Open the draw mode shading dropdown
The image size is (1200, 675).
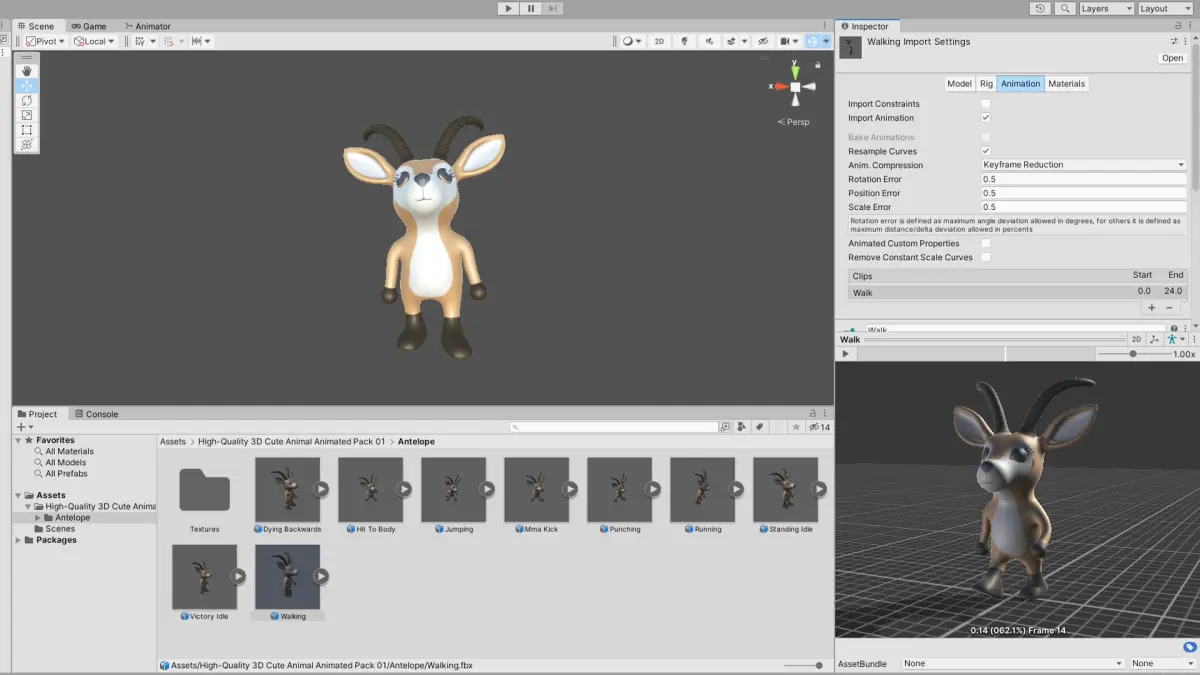631,41
